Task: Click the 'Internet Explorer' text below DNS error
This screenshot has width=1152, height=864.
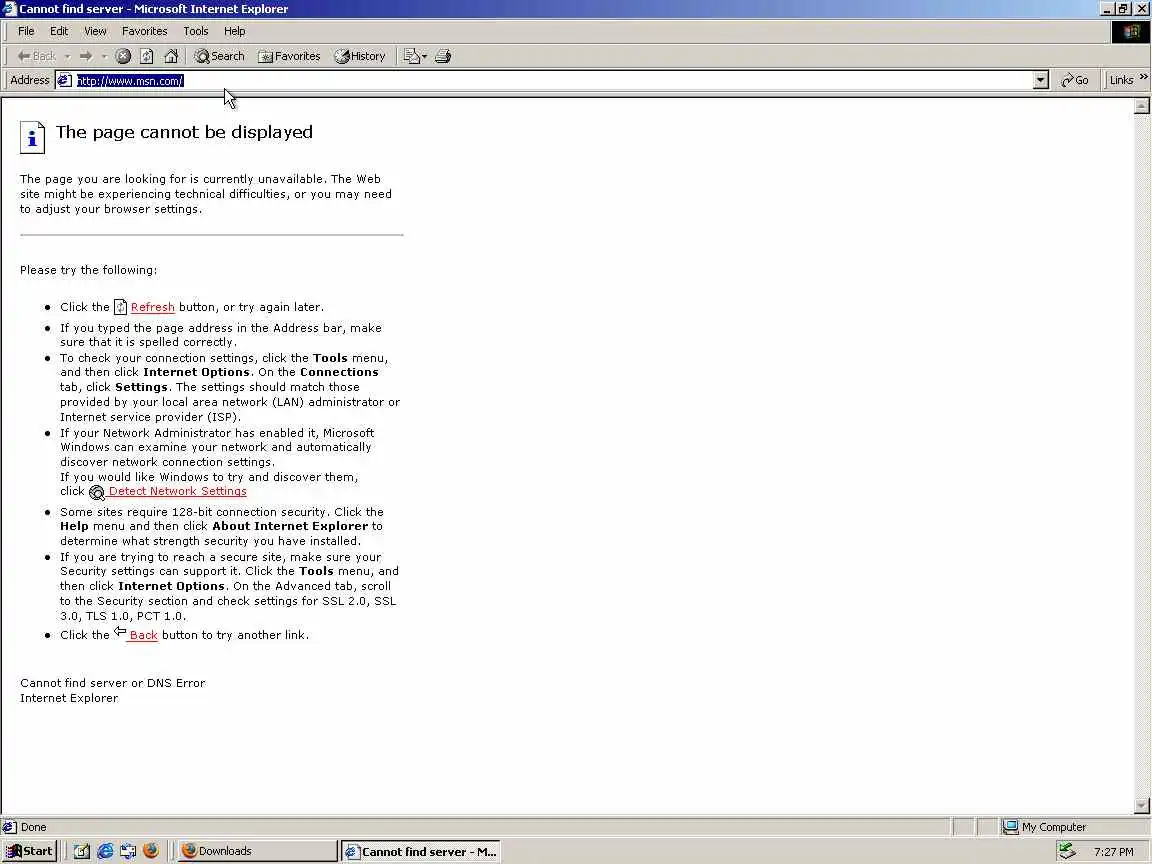Action: pos(69,698)
